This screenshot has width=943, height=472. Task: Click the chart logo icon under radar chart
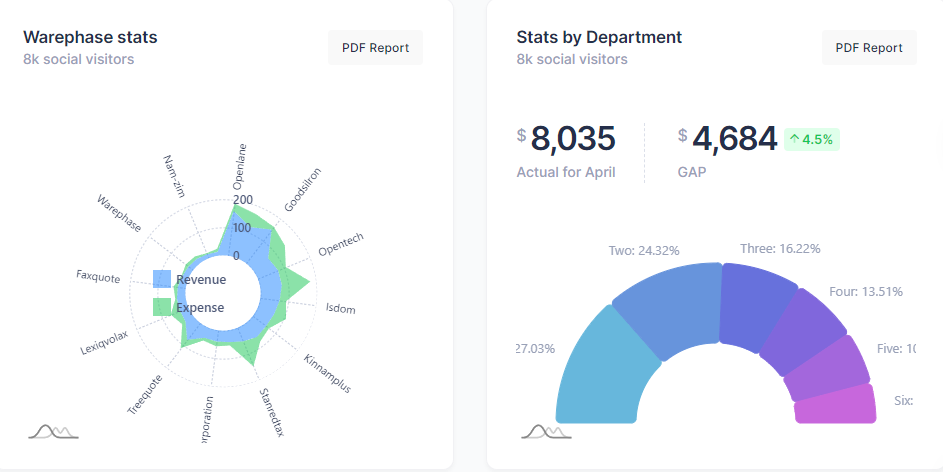coord(53,431)
